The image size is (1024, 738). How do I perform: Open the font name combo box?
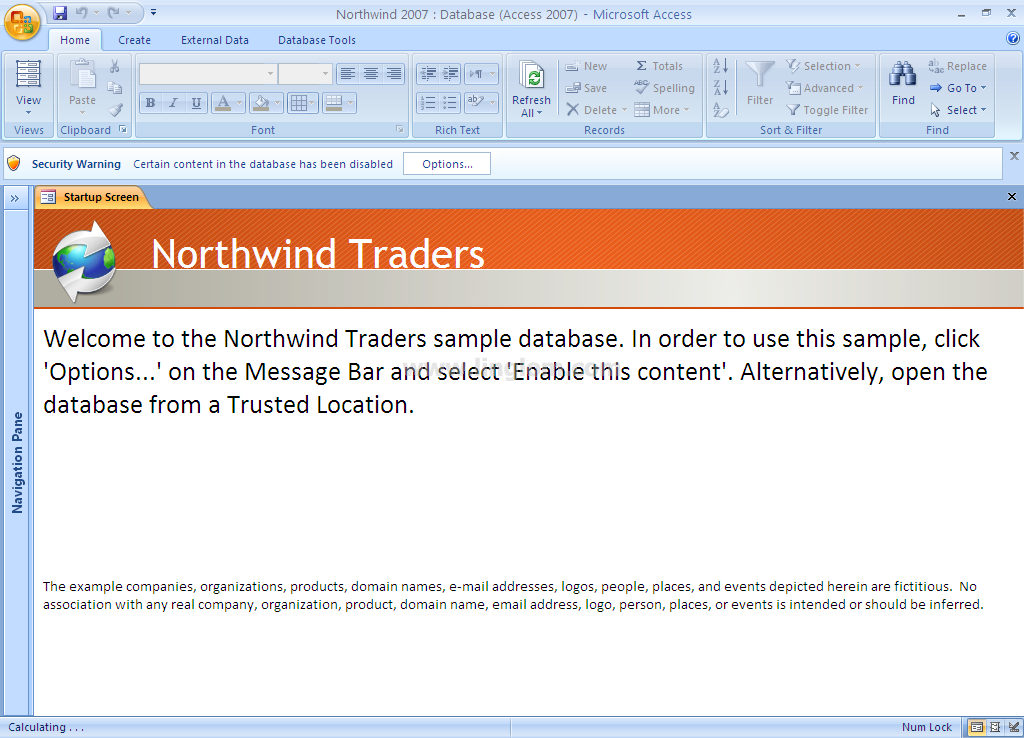pos(208,74)
